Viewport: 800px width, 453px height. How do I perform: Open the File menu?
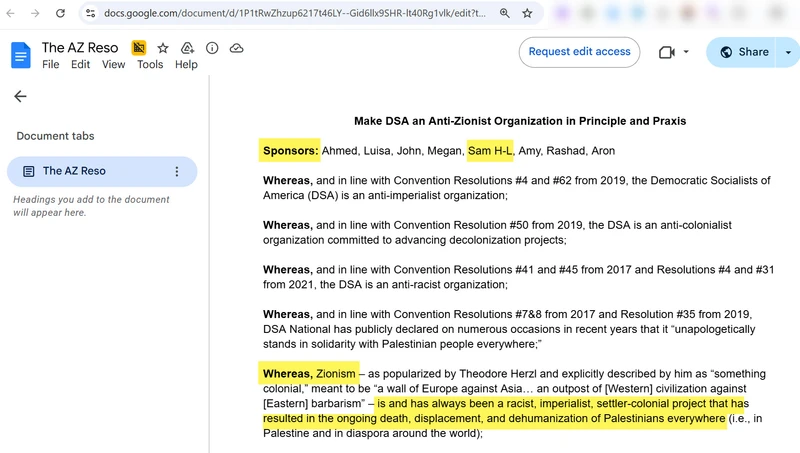click(50, 65)
